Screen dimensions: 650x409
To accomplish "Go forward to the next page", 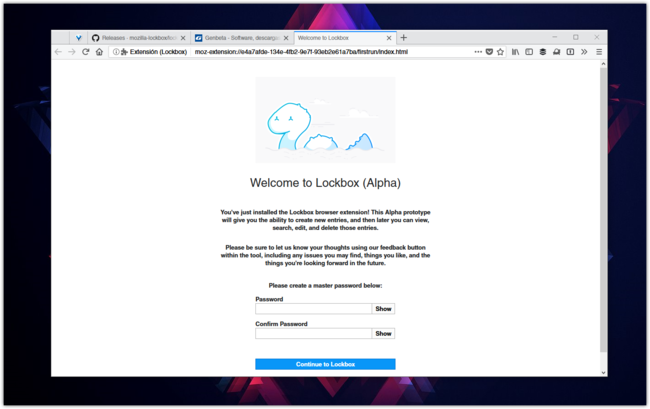I will (72, 52).
